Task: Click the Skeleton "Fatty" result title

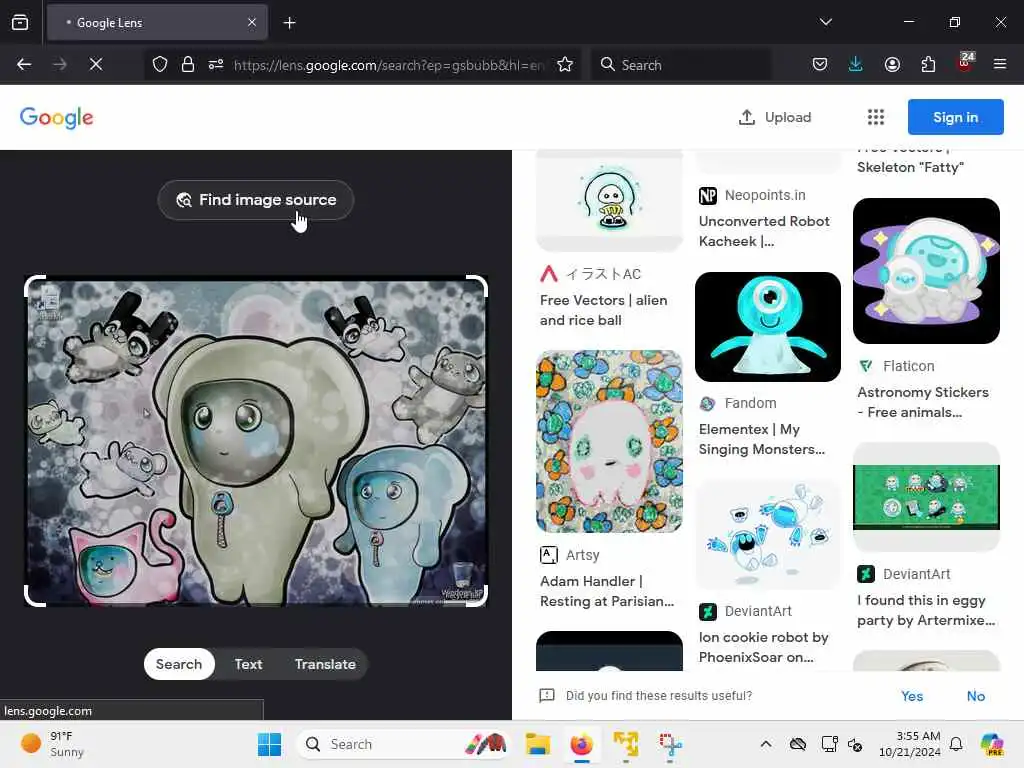Action: [x=910, y=167]
